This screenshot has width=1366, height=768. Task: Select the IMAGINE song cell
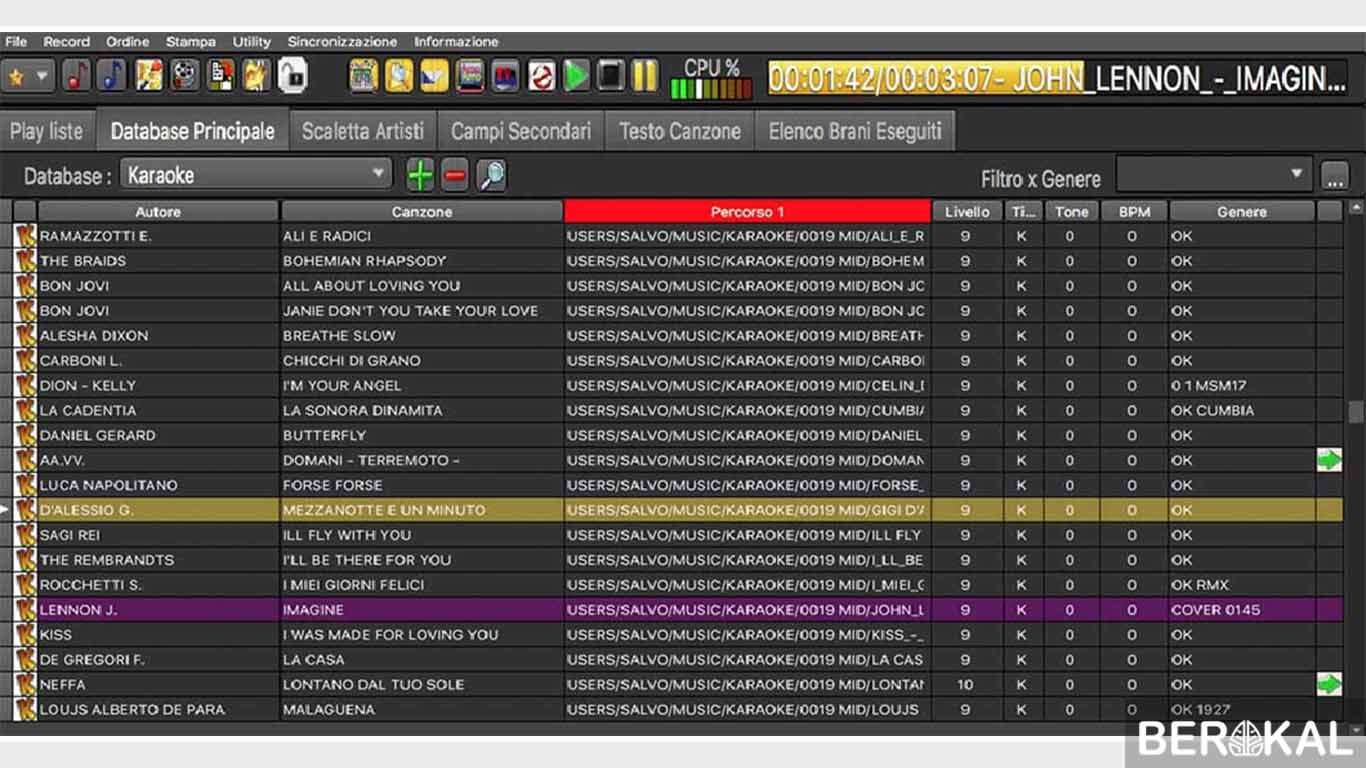[422, 610]
